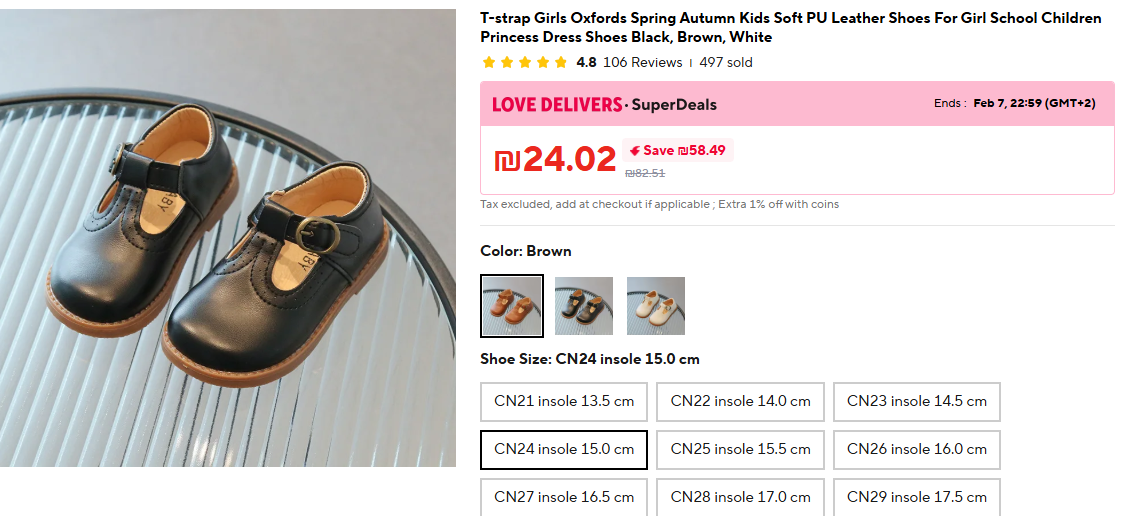
Task: Select size CN21 insole 13.5 cm
Action: (564, 401)
